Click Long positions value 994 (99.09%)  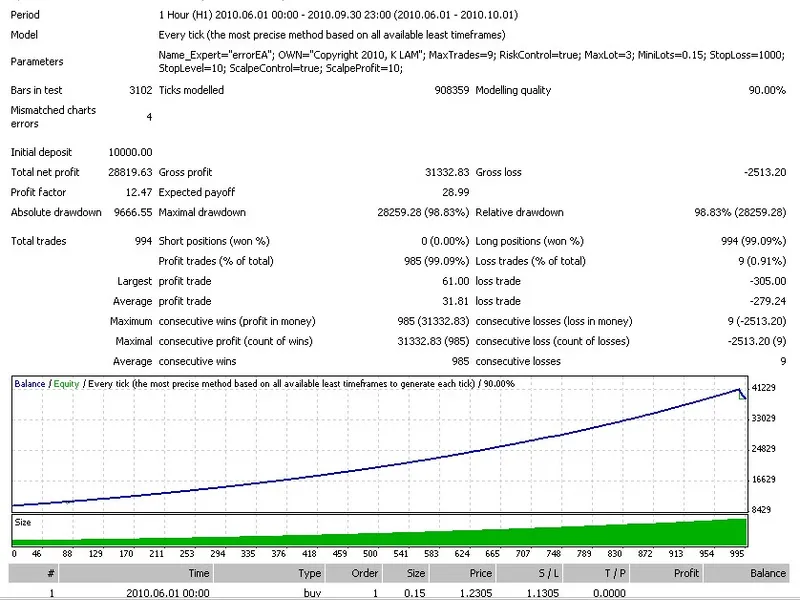point(753,241)
